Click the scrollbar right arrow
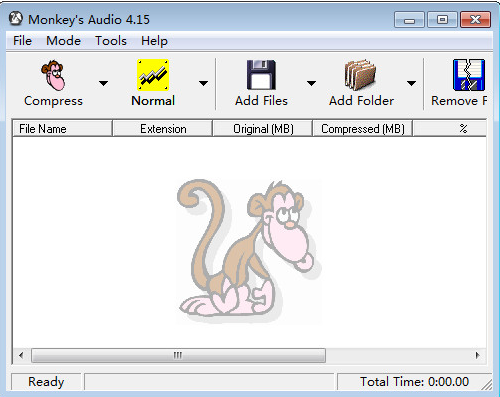Viewport: 500px width, 397px height. click(x=478, y=355)
